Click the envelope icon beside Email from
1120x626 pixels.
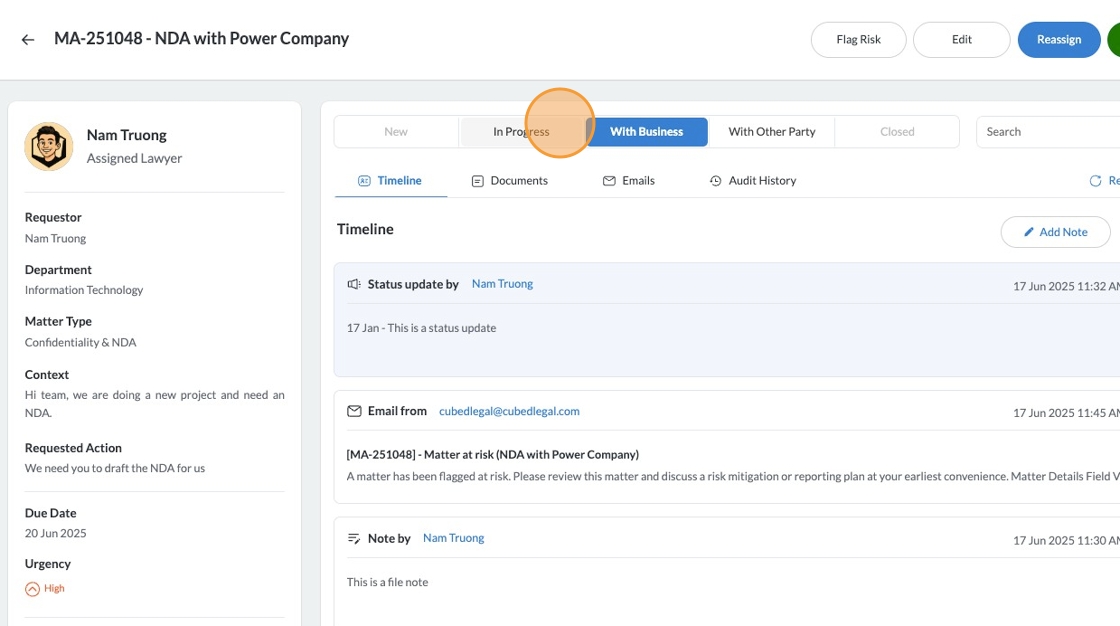coord(354,411)
